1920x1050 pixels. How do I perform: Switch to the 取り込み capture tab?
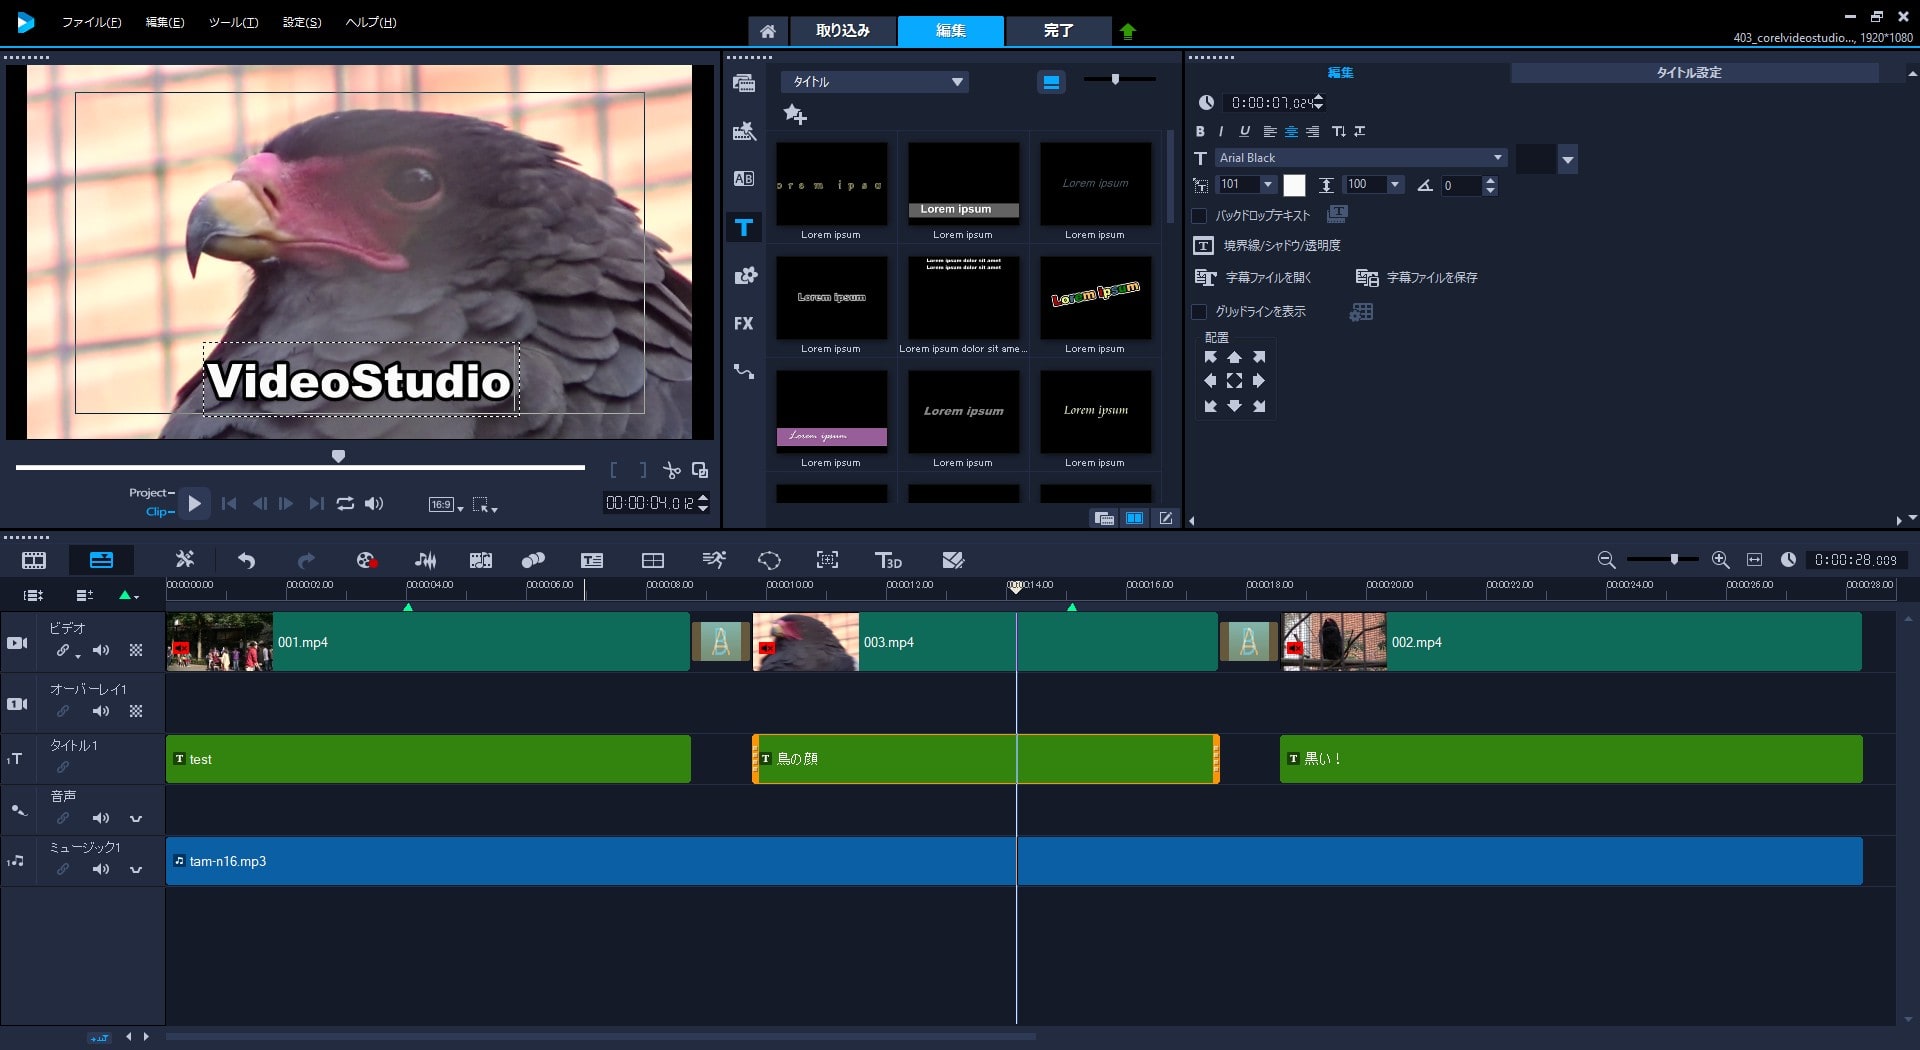pos(843,31)
